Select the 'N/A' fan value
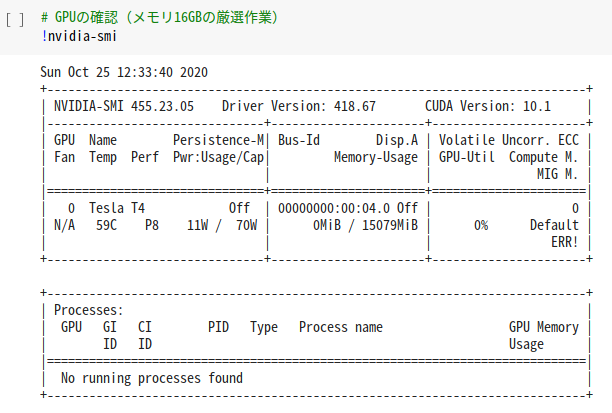612x413 pixels. [x=64, y=225]
